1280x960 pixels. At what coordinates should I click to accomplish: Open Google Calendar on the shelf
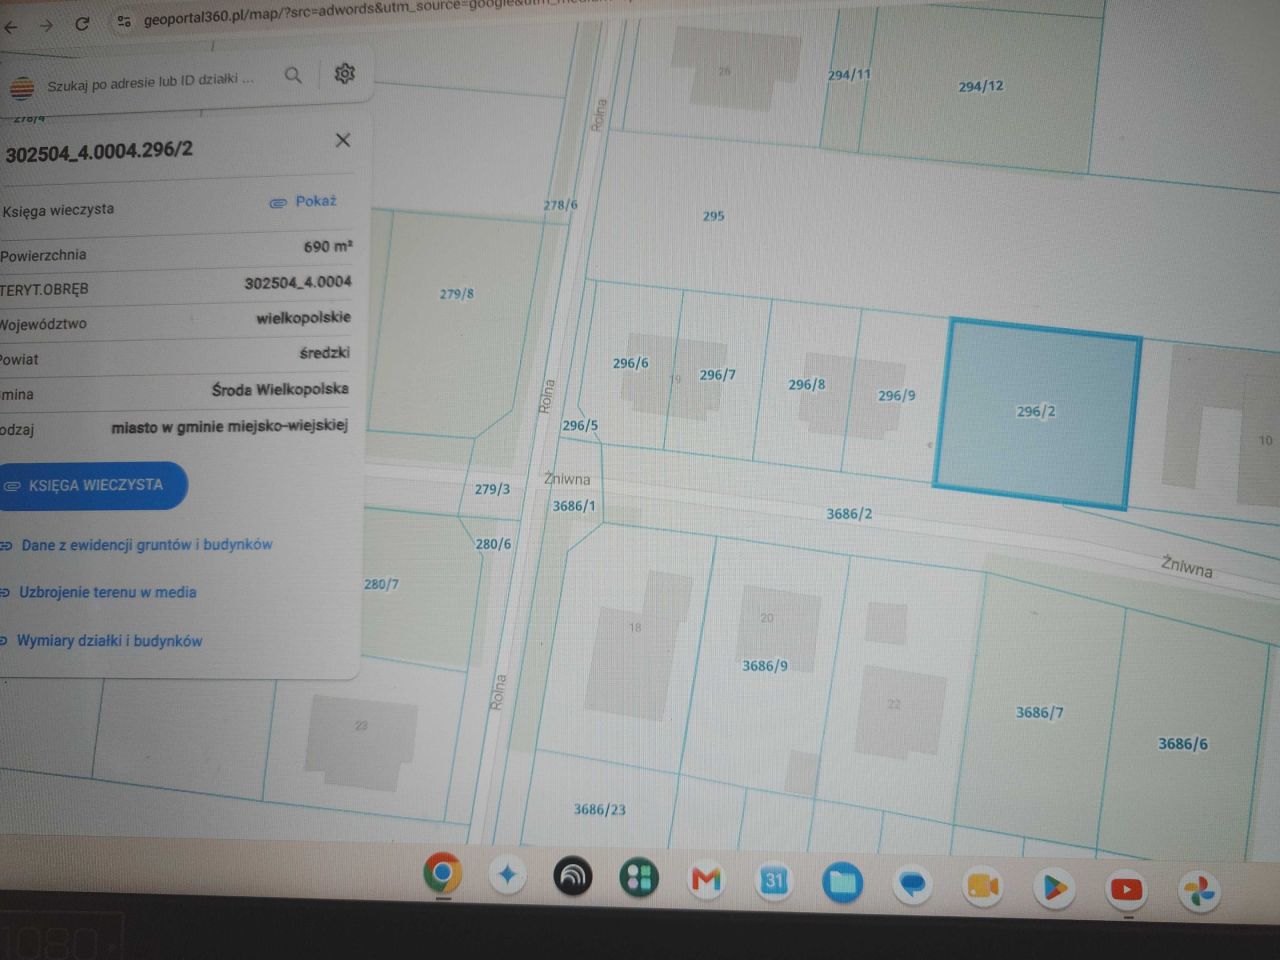[x=774, y=881]
